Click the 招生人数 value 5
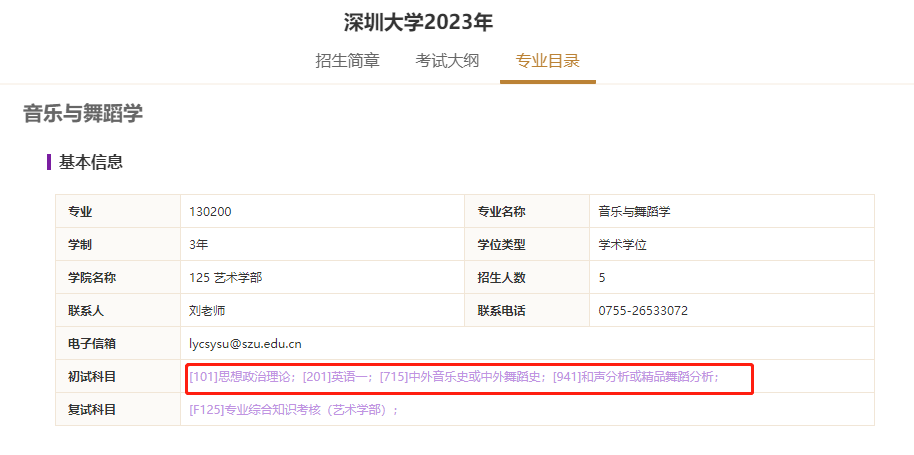 pyautogui.click(x=602, y=278)
